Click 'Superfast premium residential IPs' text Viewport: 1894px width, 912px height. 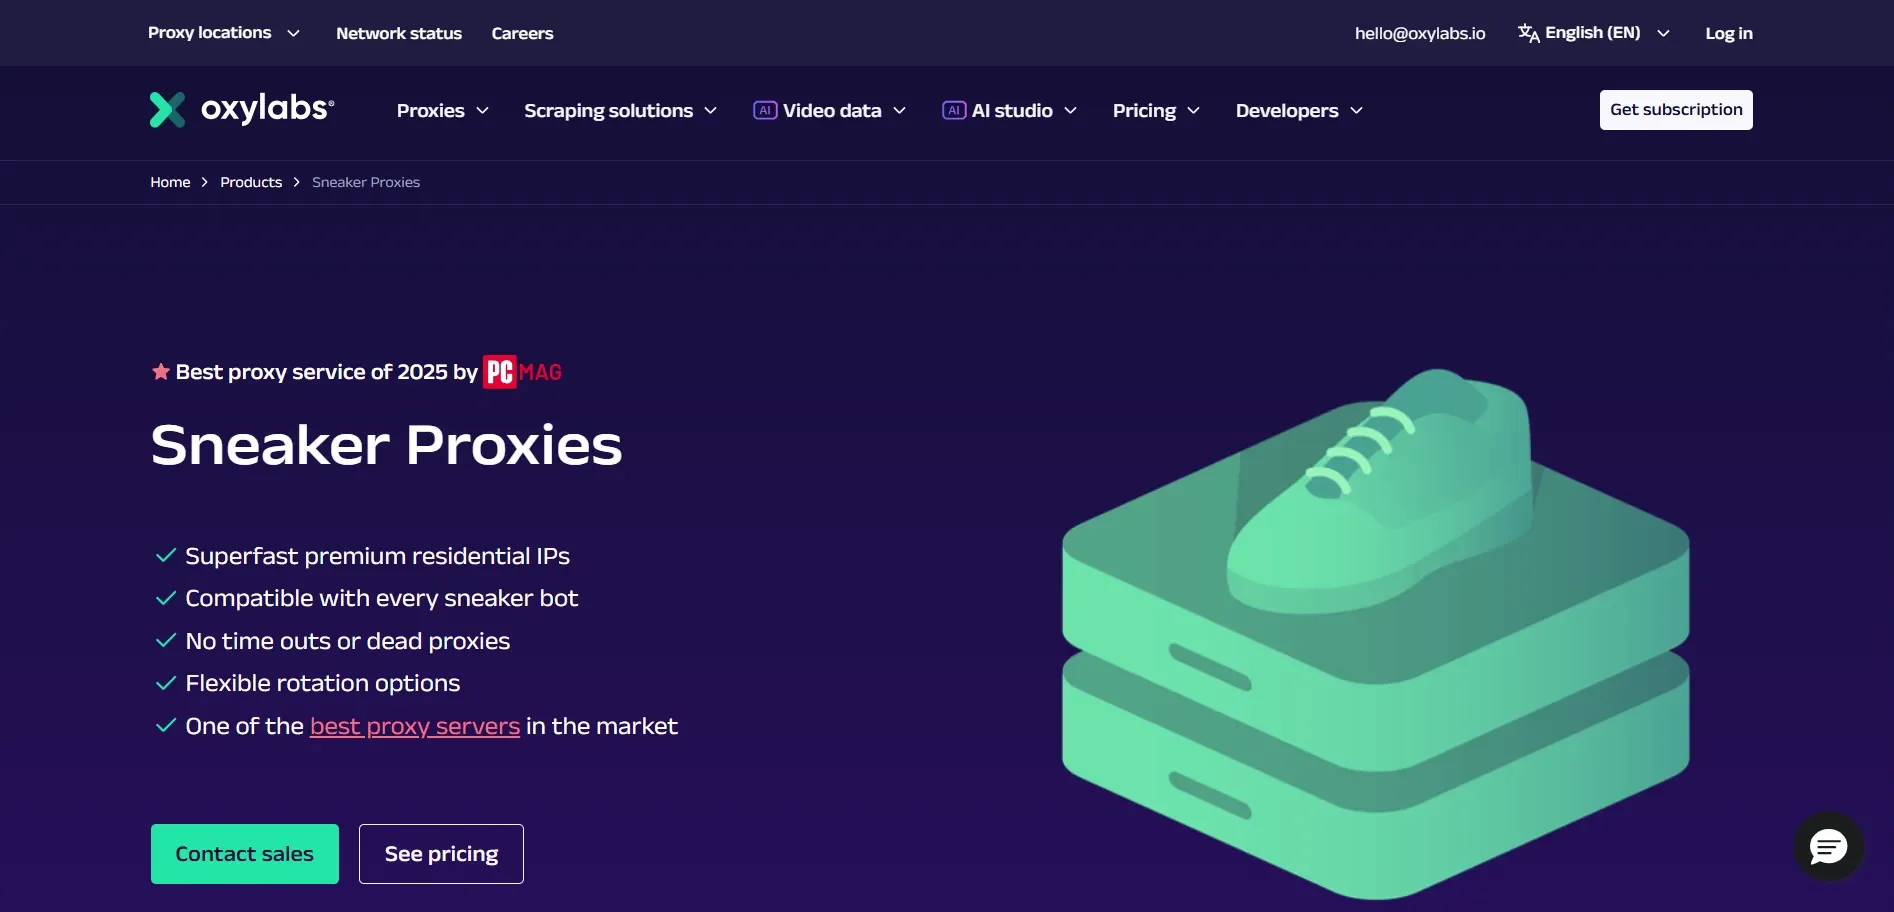point(378,556)
